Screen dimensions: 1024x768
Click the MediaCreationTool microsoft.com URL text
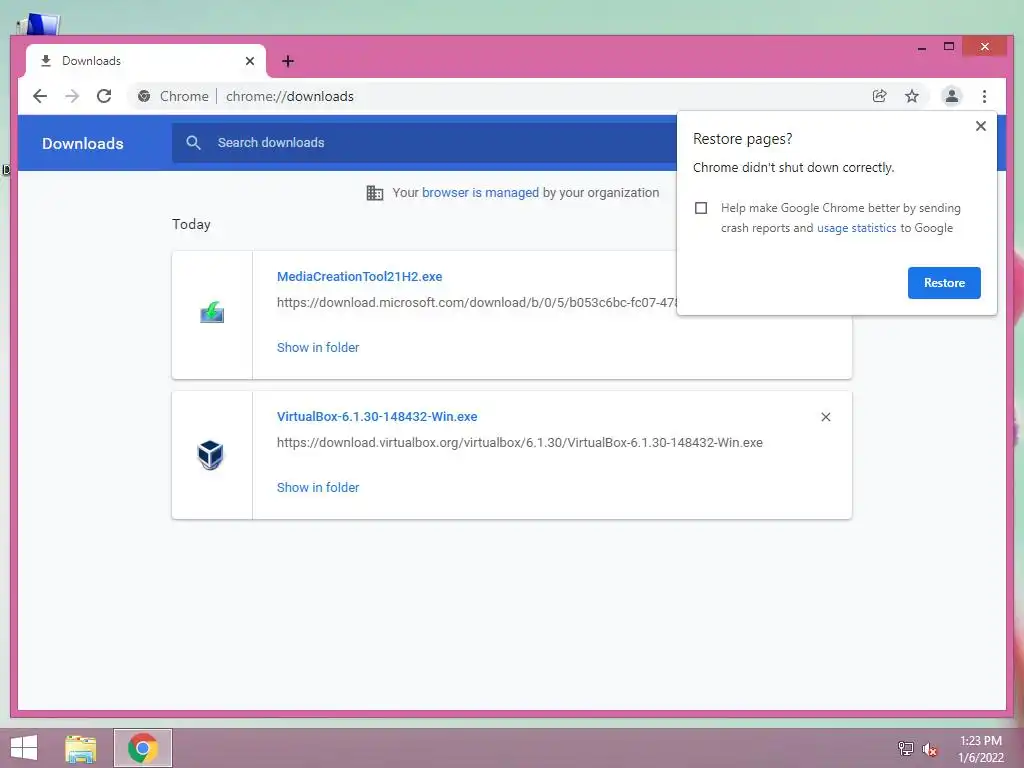(477, 302)
